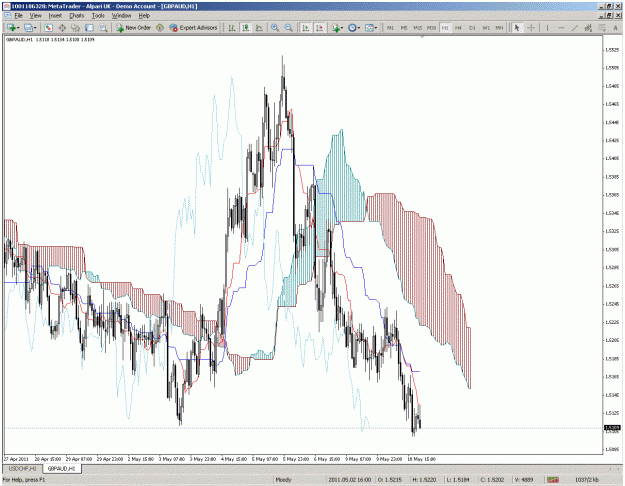
Task: Select the Equidistant Channel tool
Action: click(x=588, y=28)
